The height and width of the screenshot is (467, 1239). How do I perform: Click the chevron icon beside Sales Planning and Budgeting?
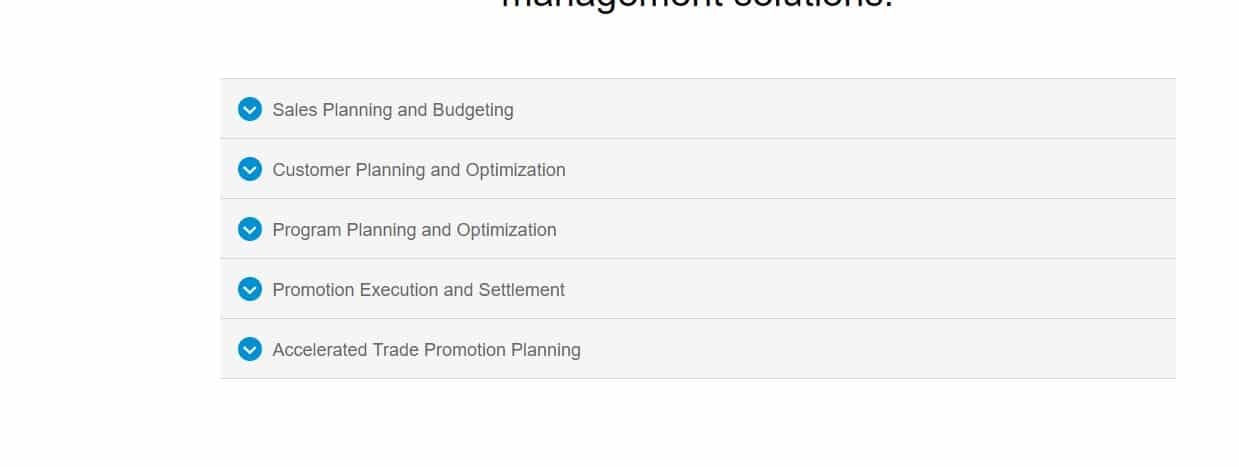coord(250,109)
